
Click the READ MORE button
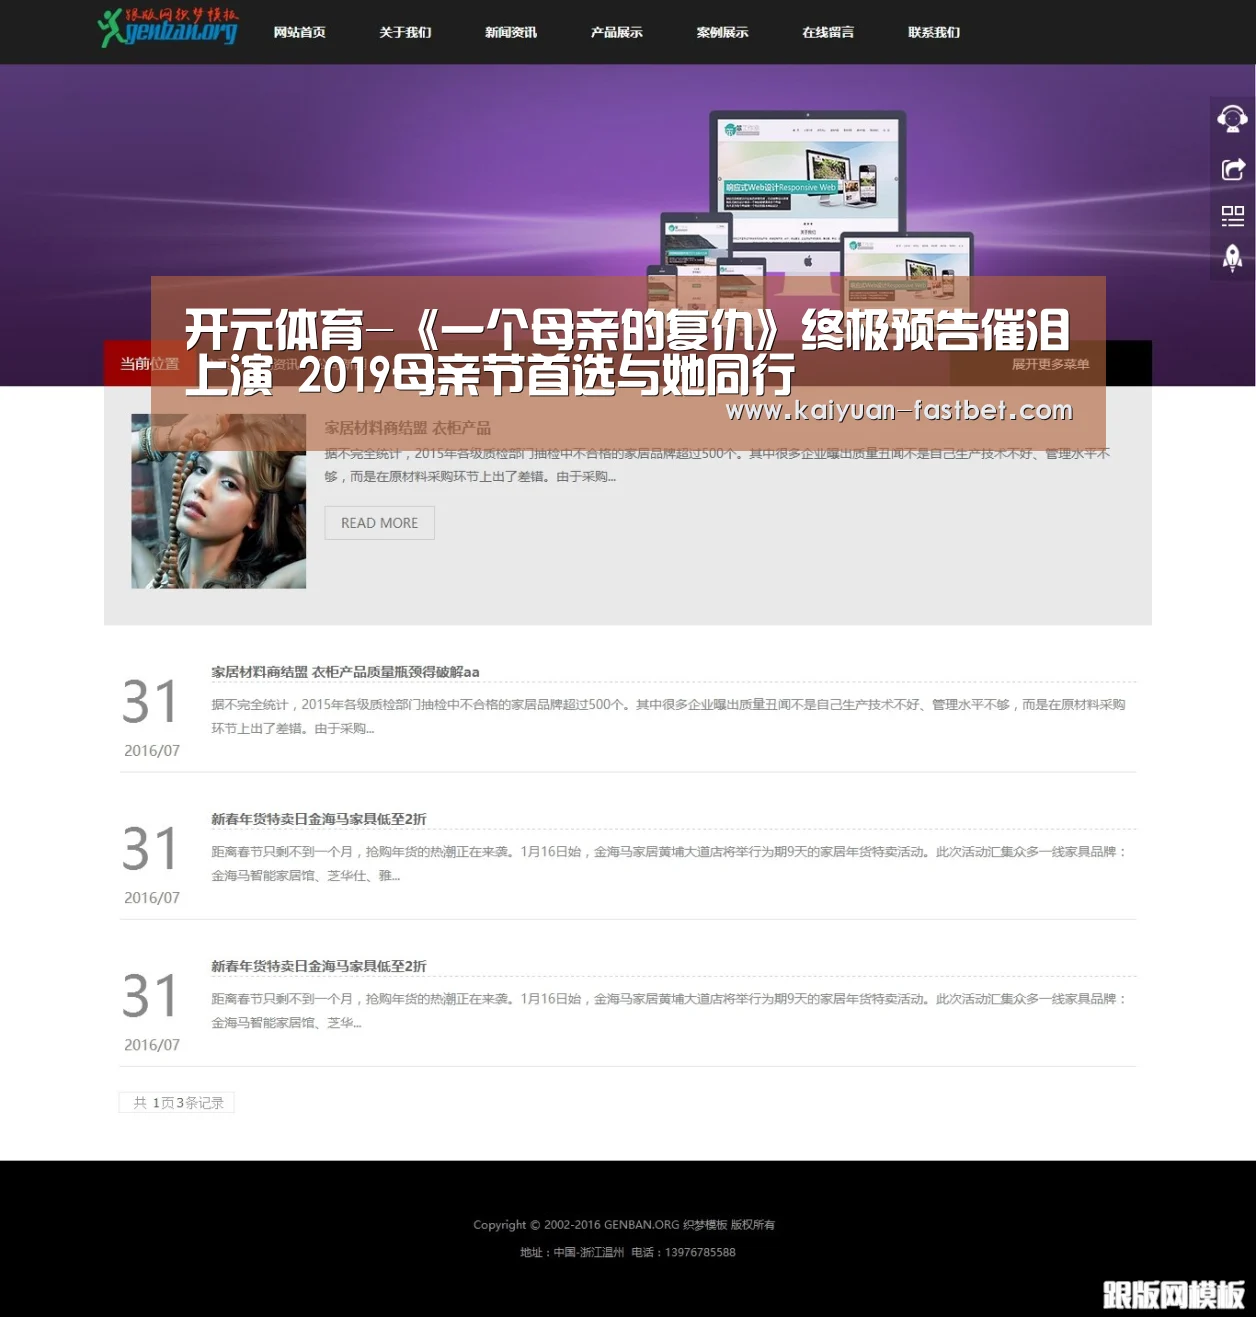[379, 523]
